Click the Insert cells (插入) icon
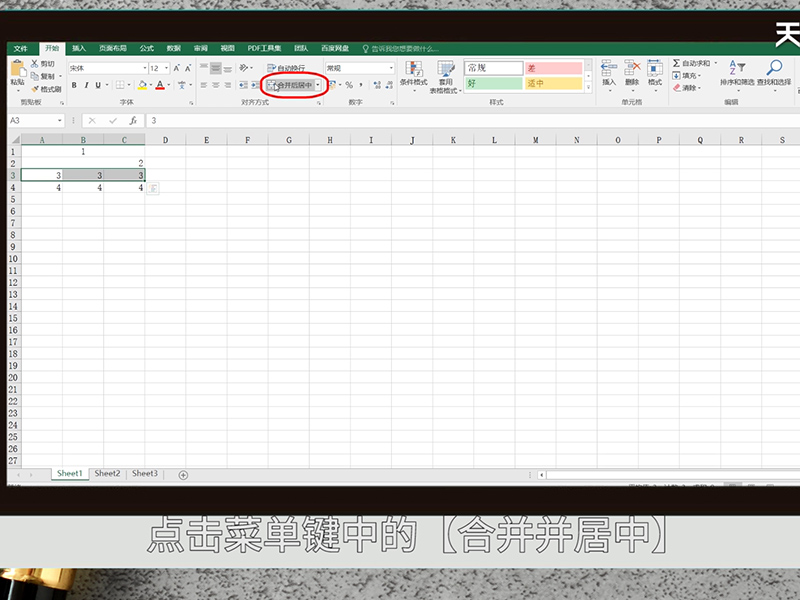This screenshot has height=600, width=800. [x=609, y=68]
